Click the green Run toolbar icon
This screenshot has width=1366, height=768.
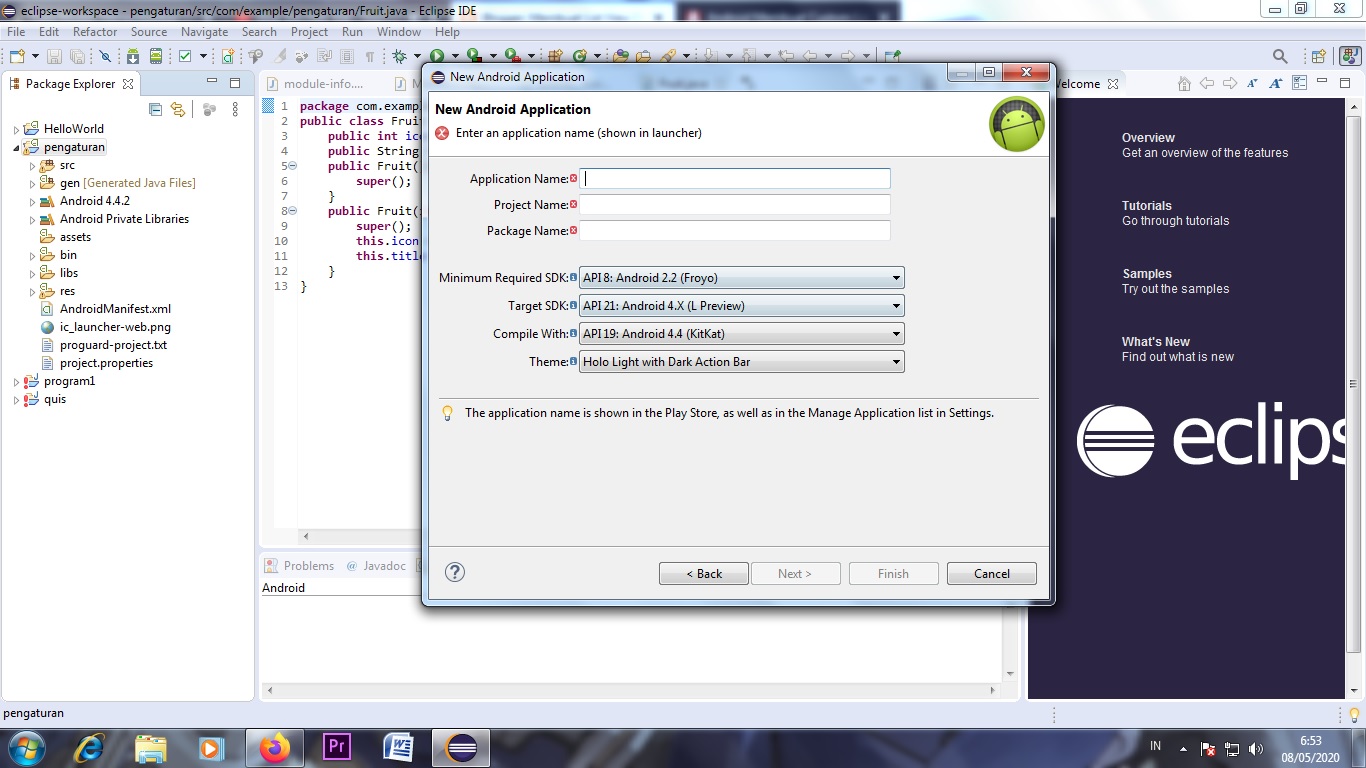click(437, 56)
